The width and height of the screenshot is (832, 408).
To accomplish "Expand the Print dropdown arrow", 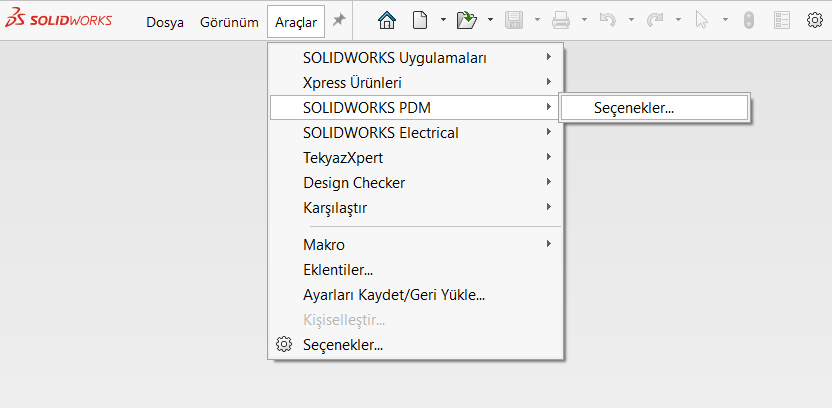I will point(584,20).
